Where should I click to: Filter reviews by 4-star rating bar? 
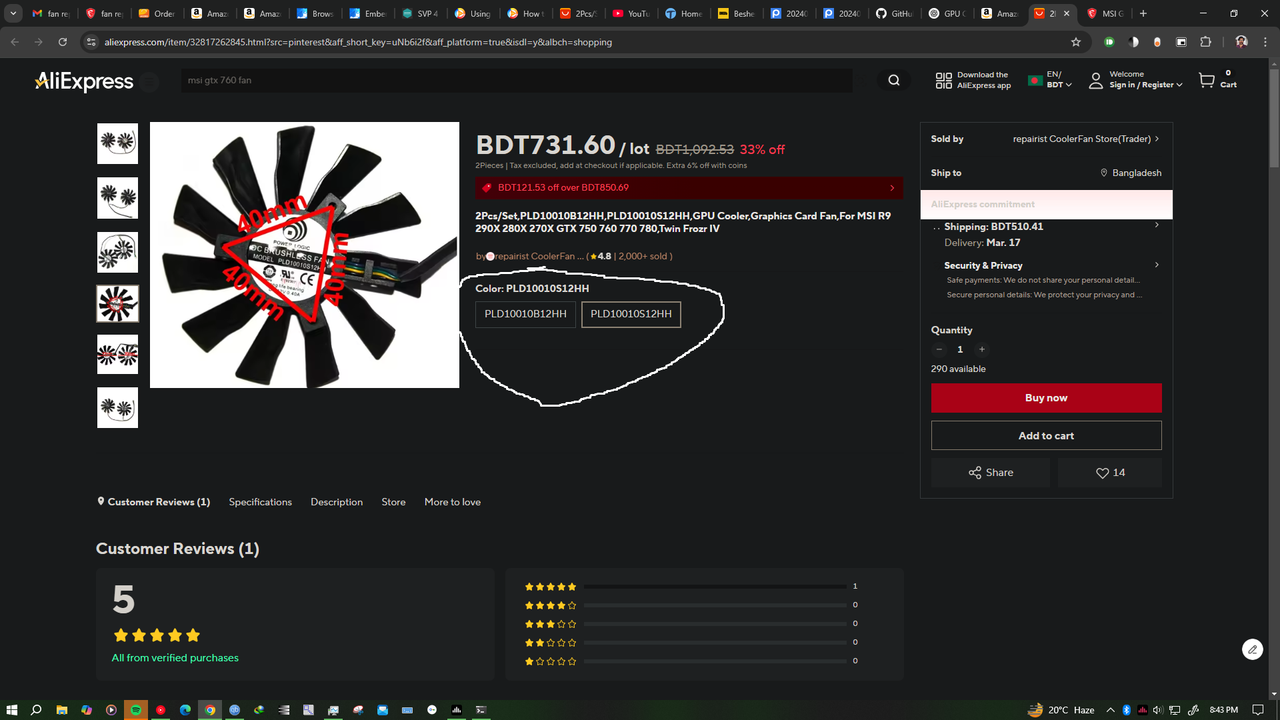[x=716, y=605]
